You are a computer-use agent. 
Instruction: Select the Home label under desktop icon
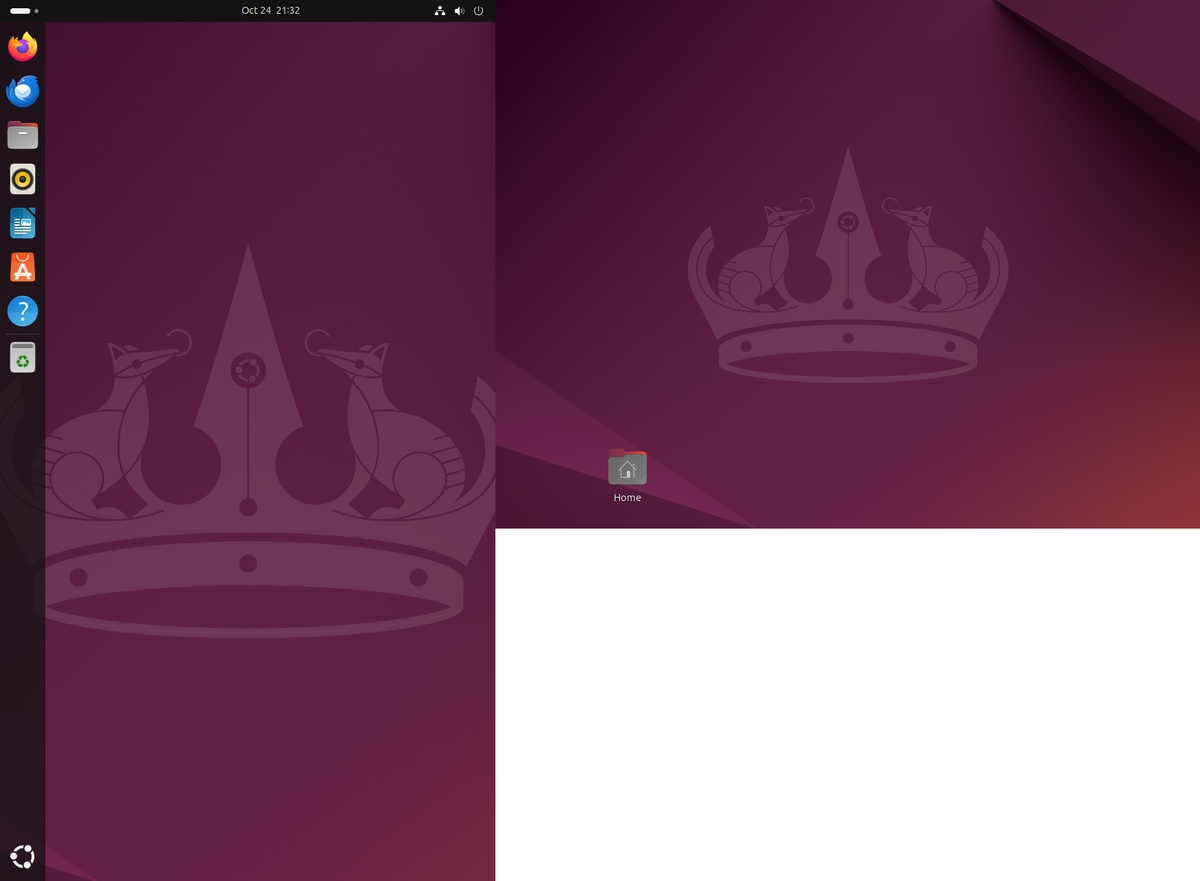pos(627,498)
